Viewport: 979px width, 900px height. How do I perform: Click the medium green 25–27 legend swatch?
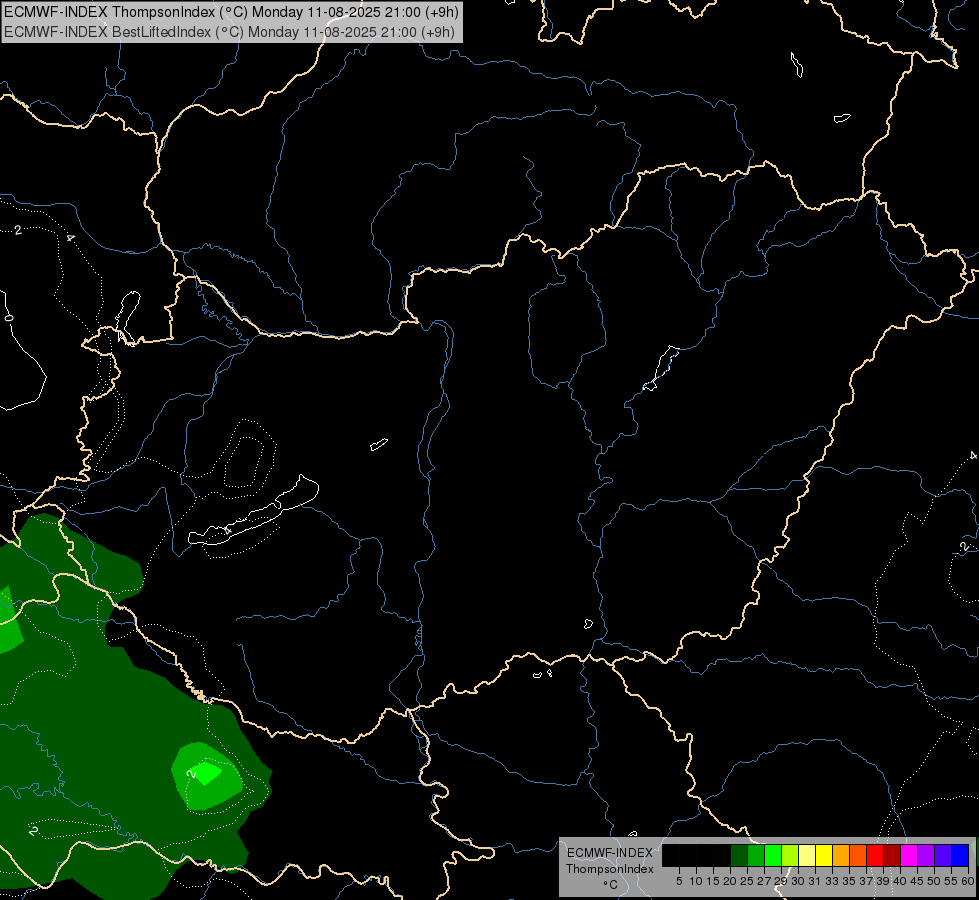pyautogui.click(x=756, y=855)
